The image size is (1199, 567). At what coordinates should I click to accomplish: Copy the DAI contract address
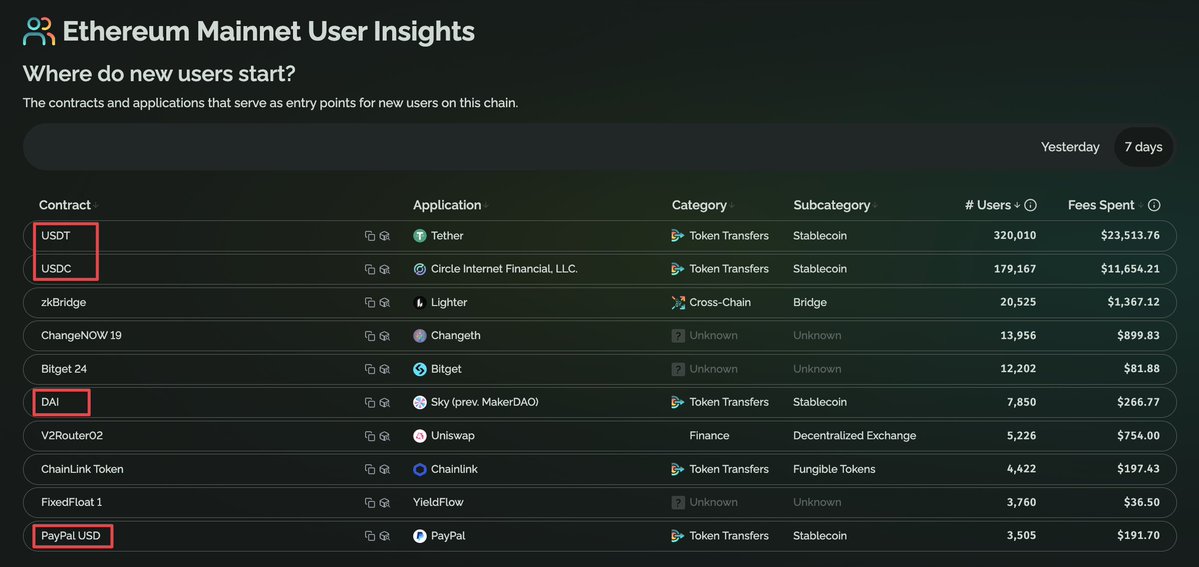[x=370, y=402]
